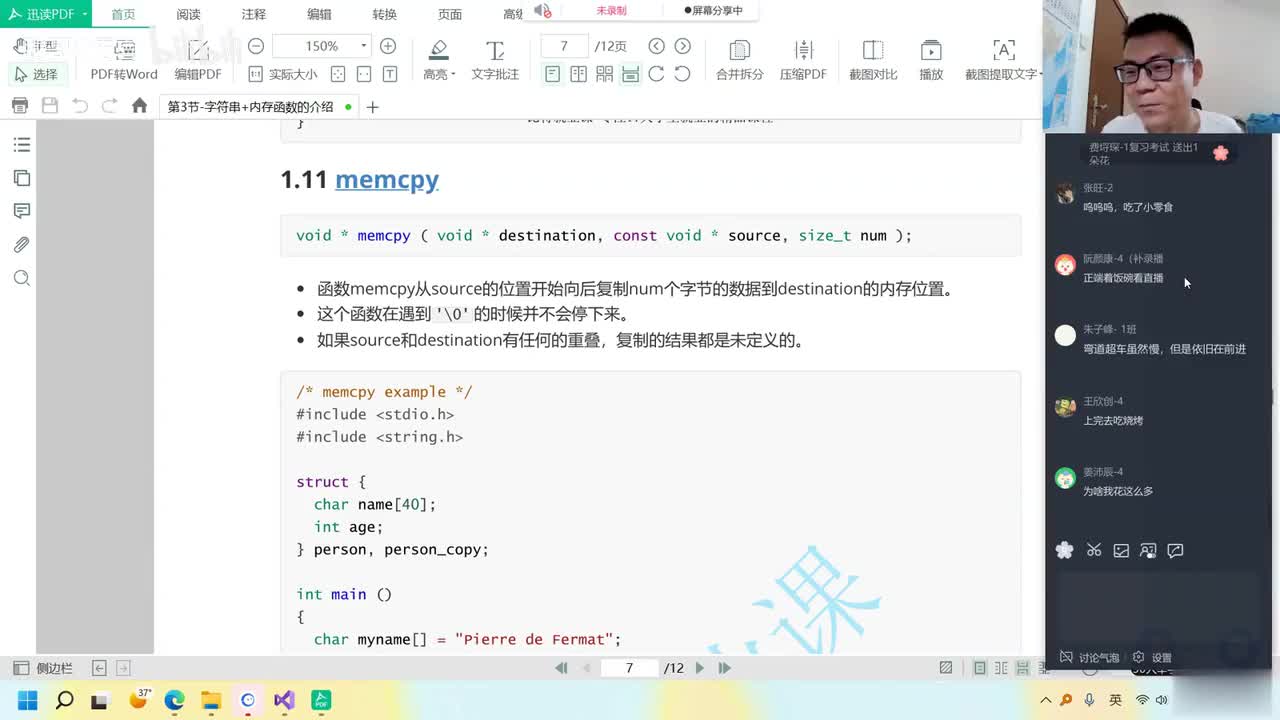Open the PDF转Word converter
Image resolution: width=1280 pixels, height=720 pixels.
(x=124, y=60)
